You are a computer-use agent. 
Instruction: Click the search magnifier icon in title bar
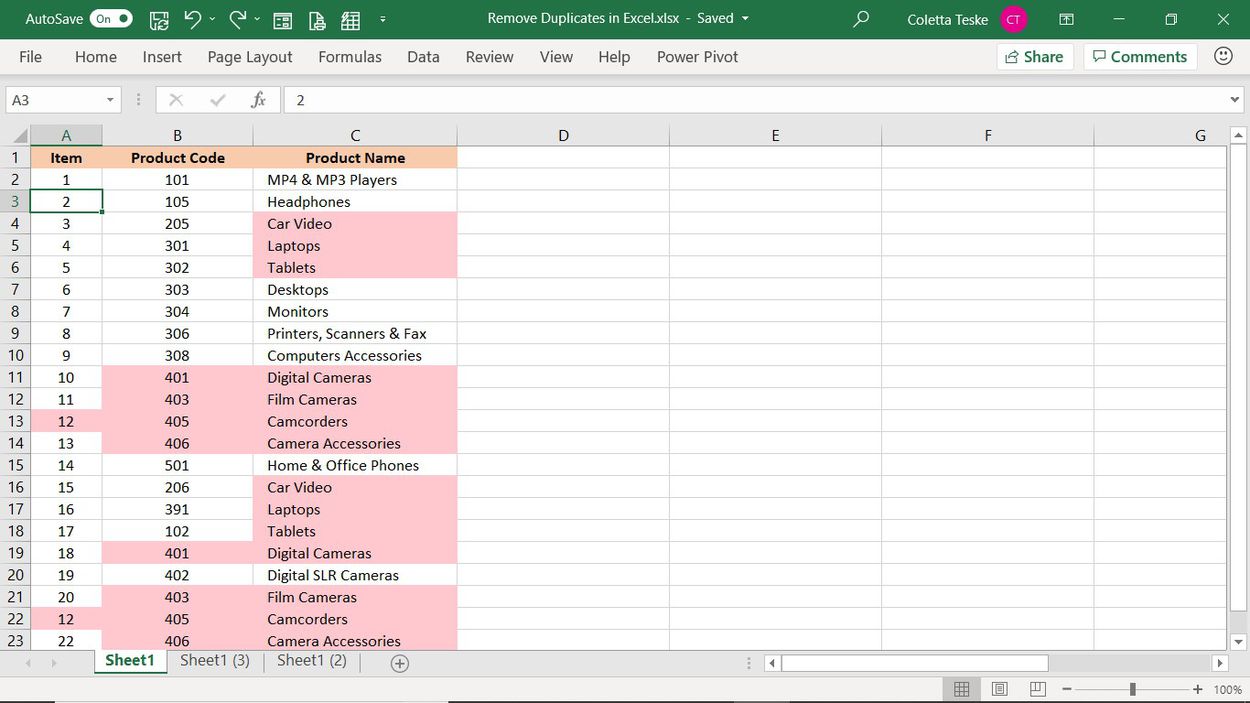pos(860,19)
